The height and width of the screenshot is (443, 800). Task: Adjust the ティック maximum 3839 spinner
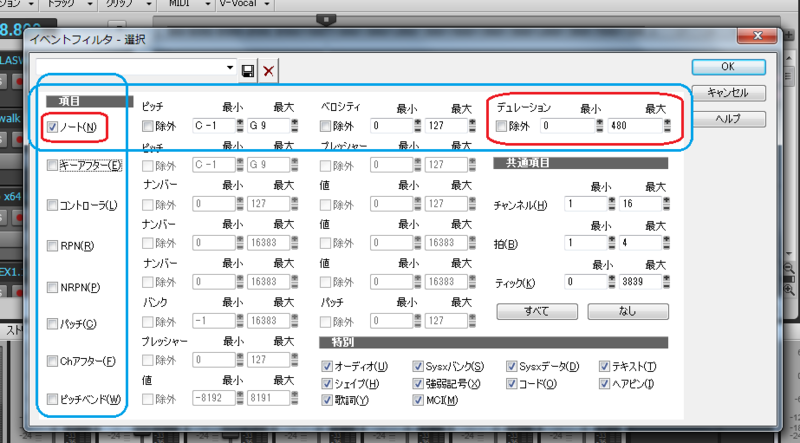tap(666, 281)
